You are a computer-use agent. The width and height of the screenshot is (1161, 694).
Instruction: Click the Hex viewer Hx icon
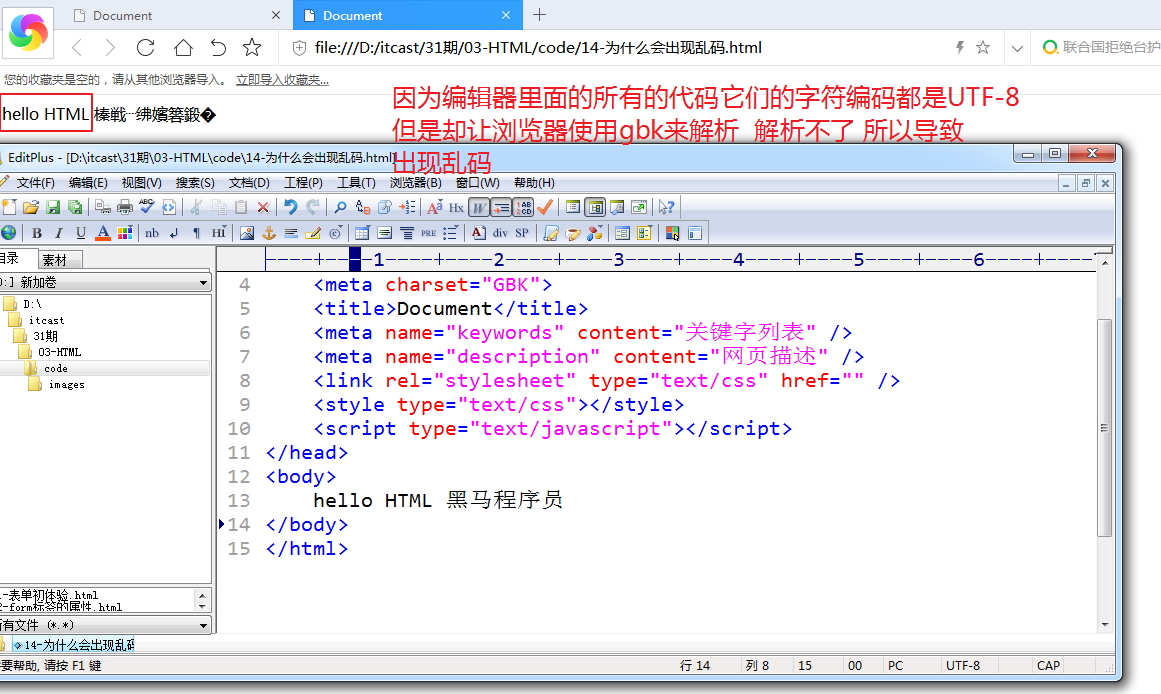pos(456,207)
